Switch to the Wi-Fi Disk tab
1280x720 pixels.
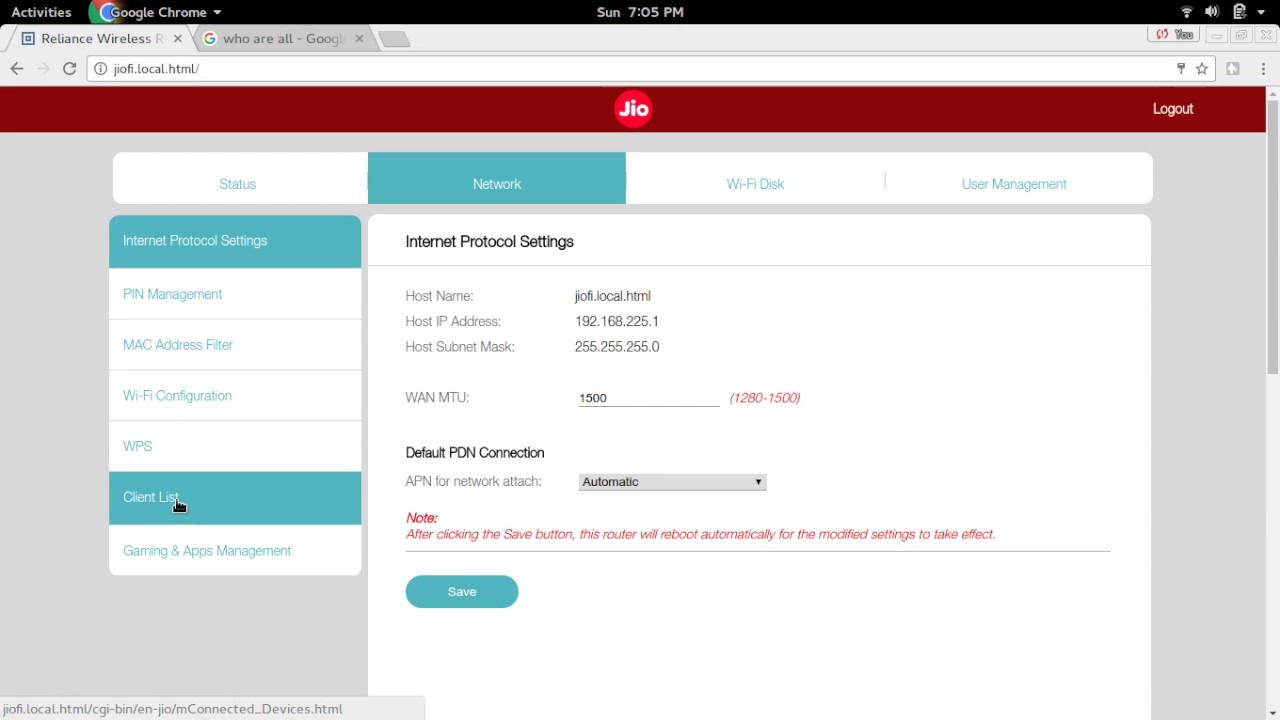755,184
